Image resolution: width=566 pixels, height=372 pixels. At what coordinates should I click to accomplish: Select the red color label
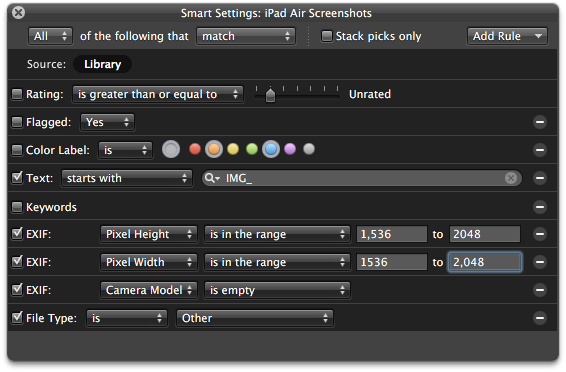pos(195,149)
